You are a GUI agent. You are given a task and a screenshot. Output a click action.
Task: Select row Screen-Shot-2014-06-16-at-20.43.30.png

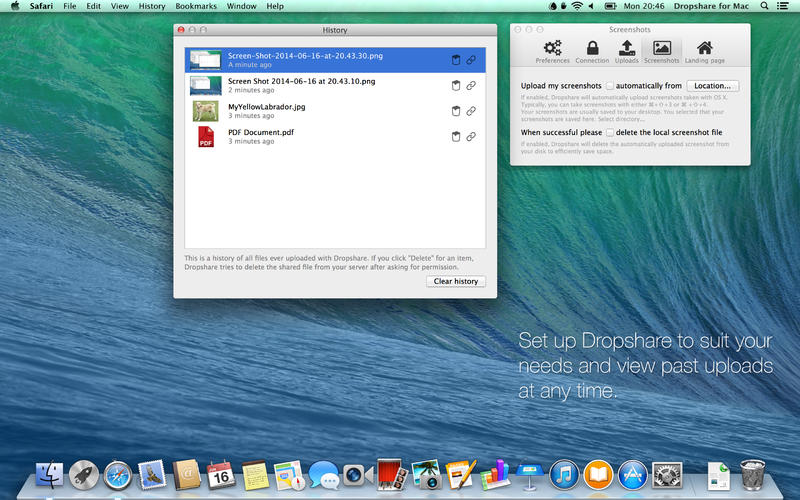[335, 60]
